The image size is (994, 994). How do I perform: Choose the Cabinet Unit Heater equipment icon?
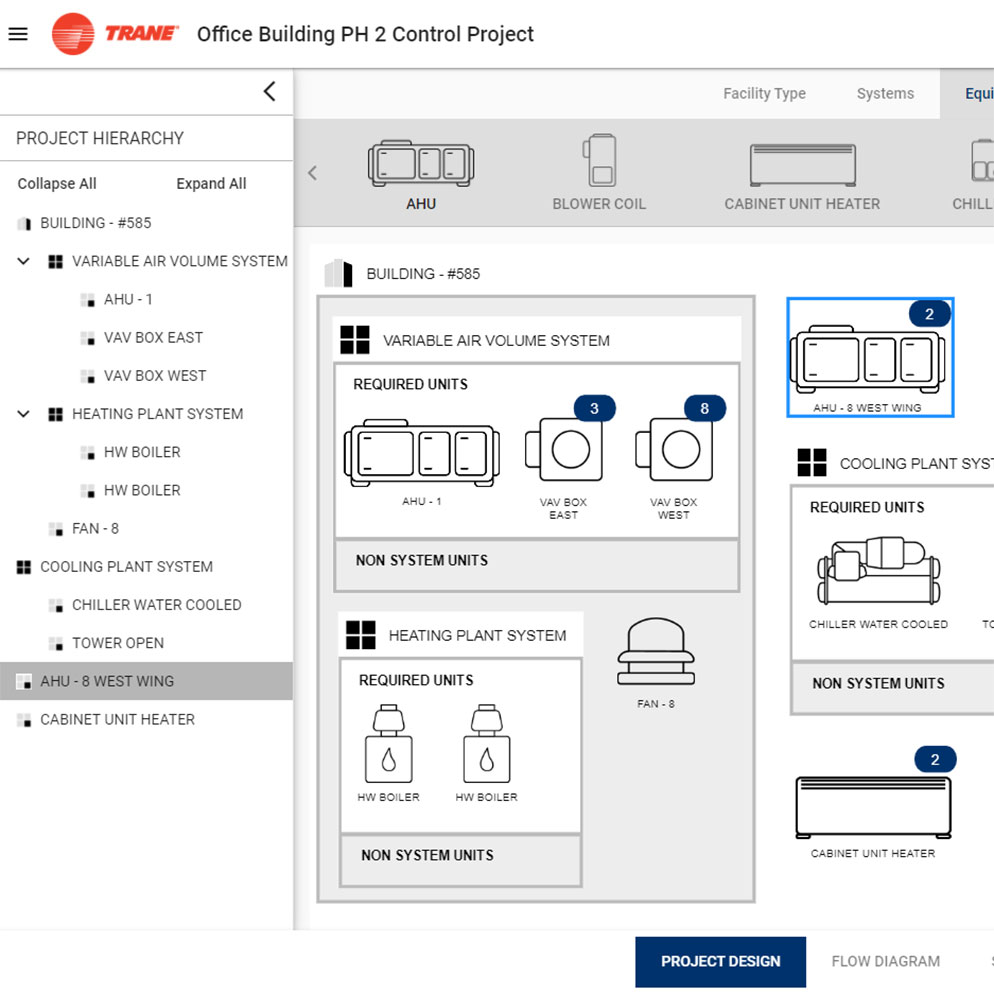click(x=800, y=163)
